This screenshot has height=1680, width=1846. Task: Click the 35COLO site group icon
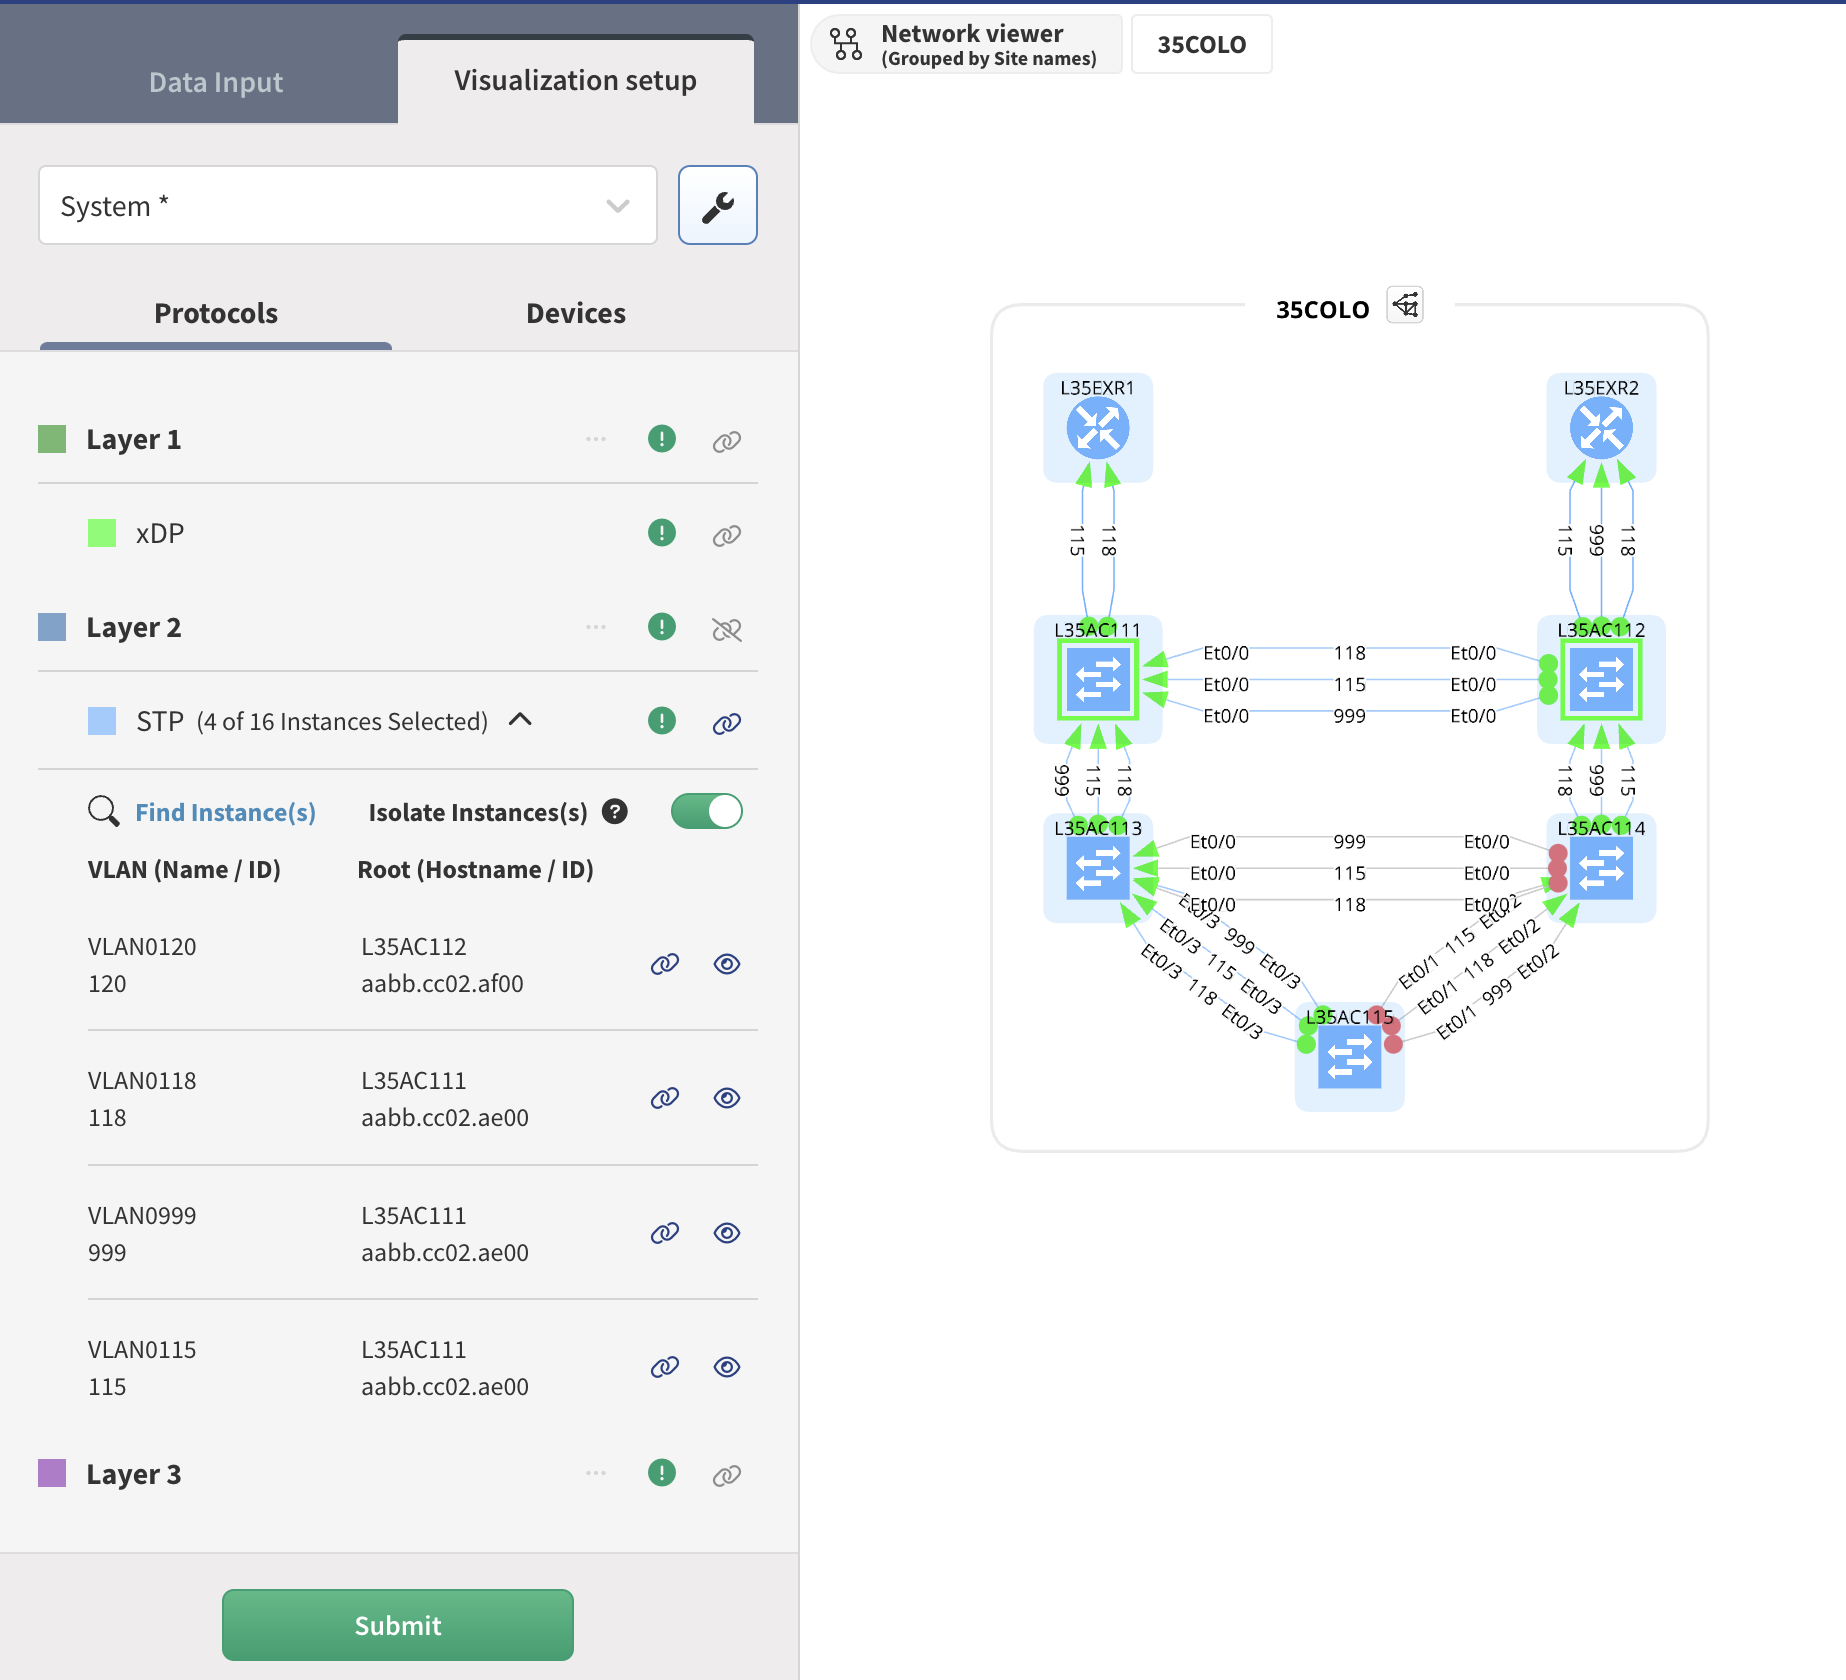[x=1405, y=306]
